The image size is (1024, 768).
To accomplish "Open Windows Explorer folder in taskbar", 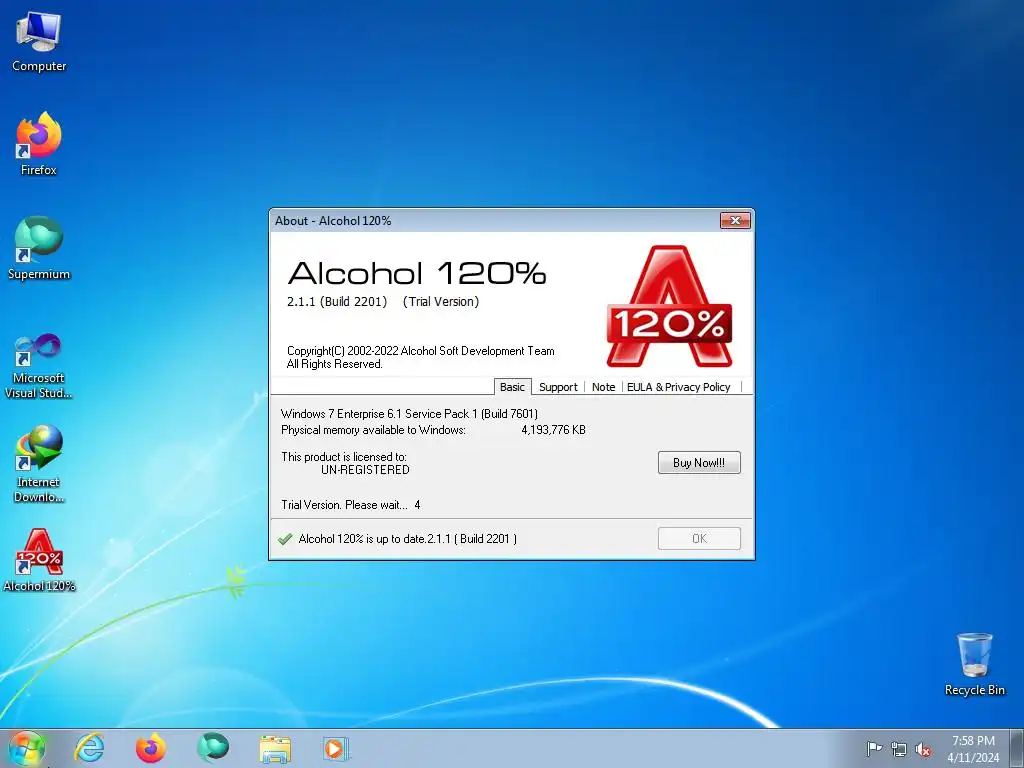I will coord(275,749).
